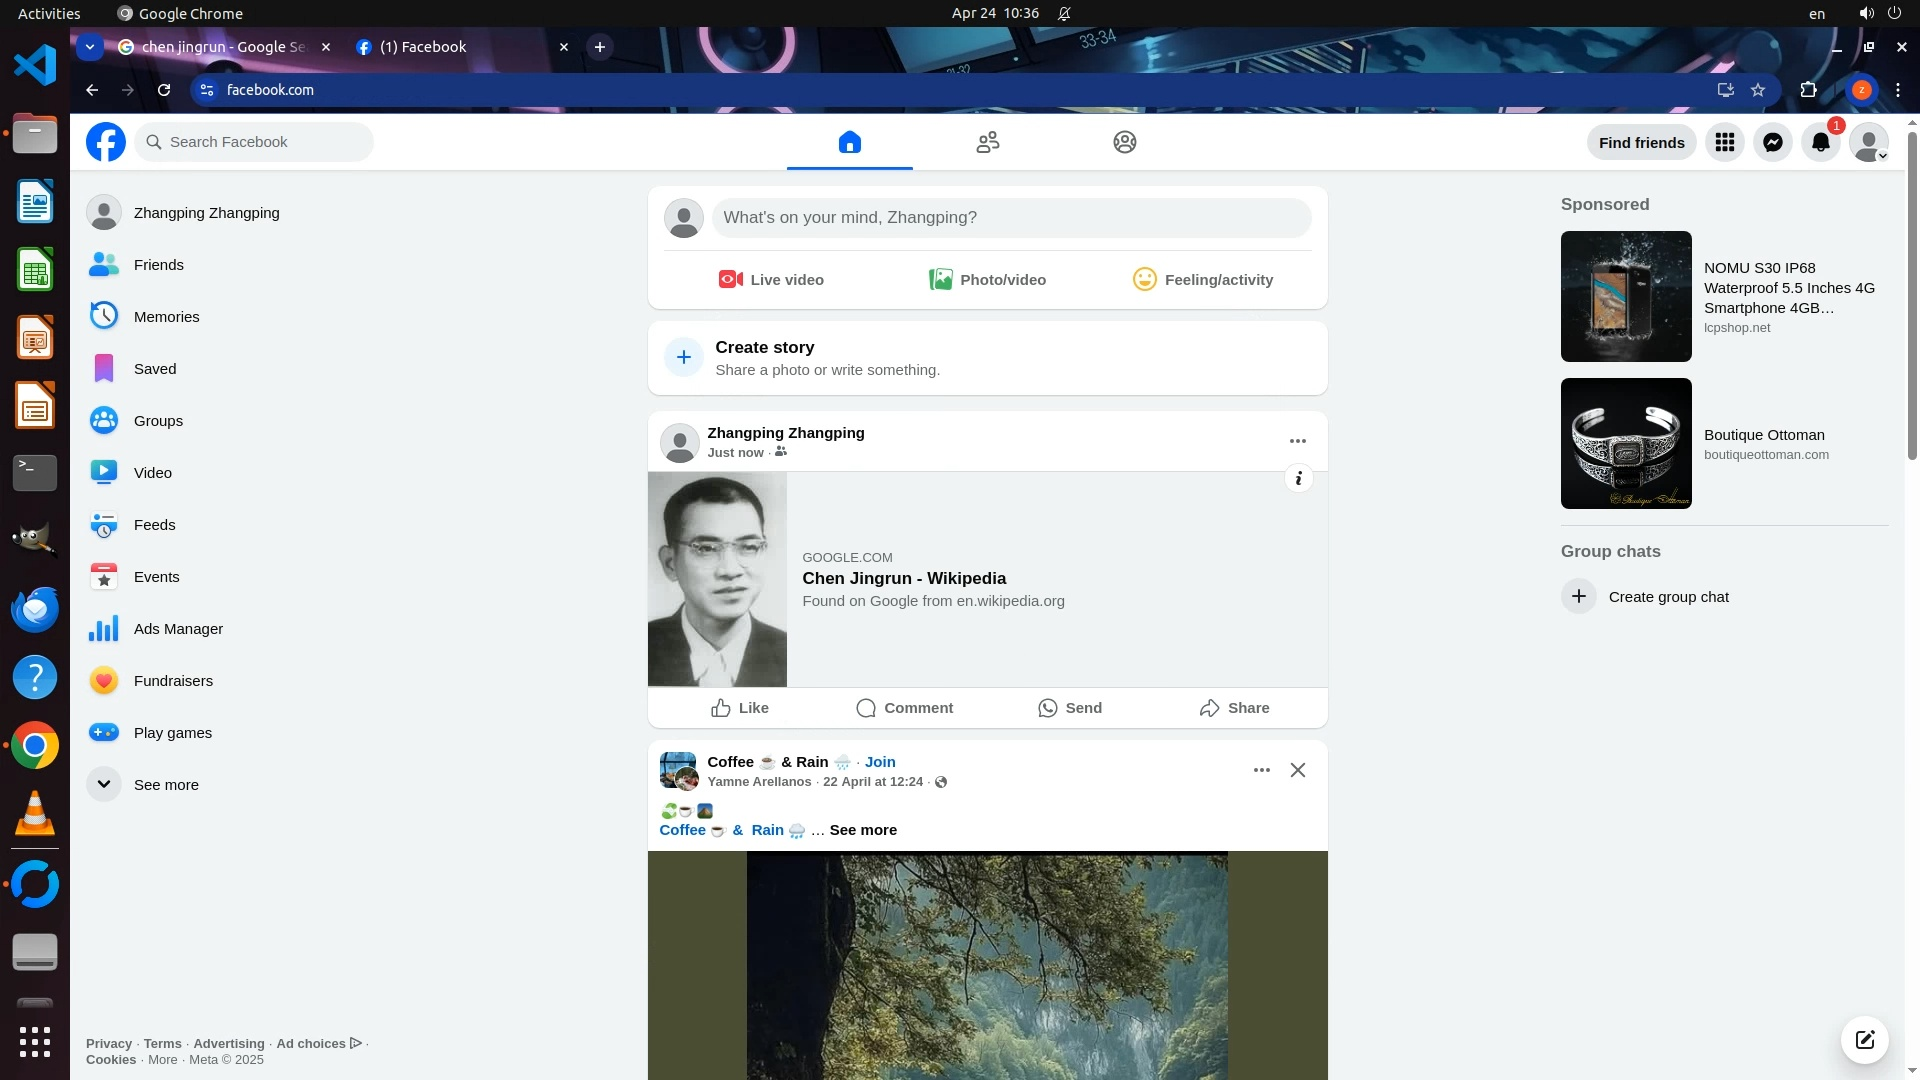
Task: Open the notifications bell
Action: tap(1820, 142)
